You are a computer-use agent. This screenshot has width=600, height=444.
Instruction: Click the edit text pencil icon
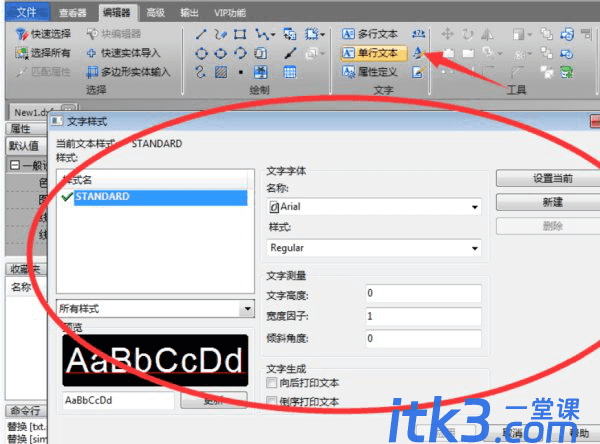(418, 72)
